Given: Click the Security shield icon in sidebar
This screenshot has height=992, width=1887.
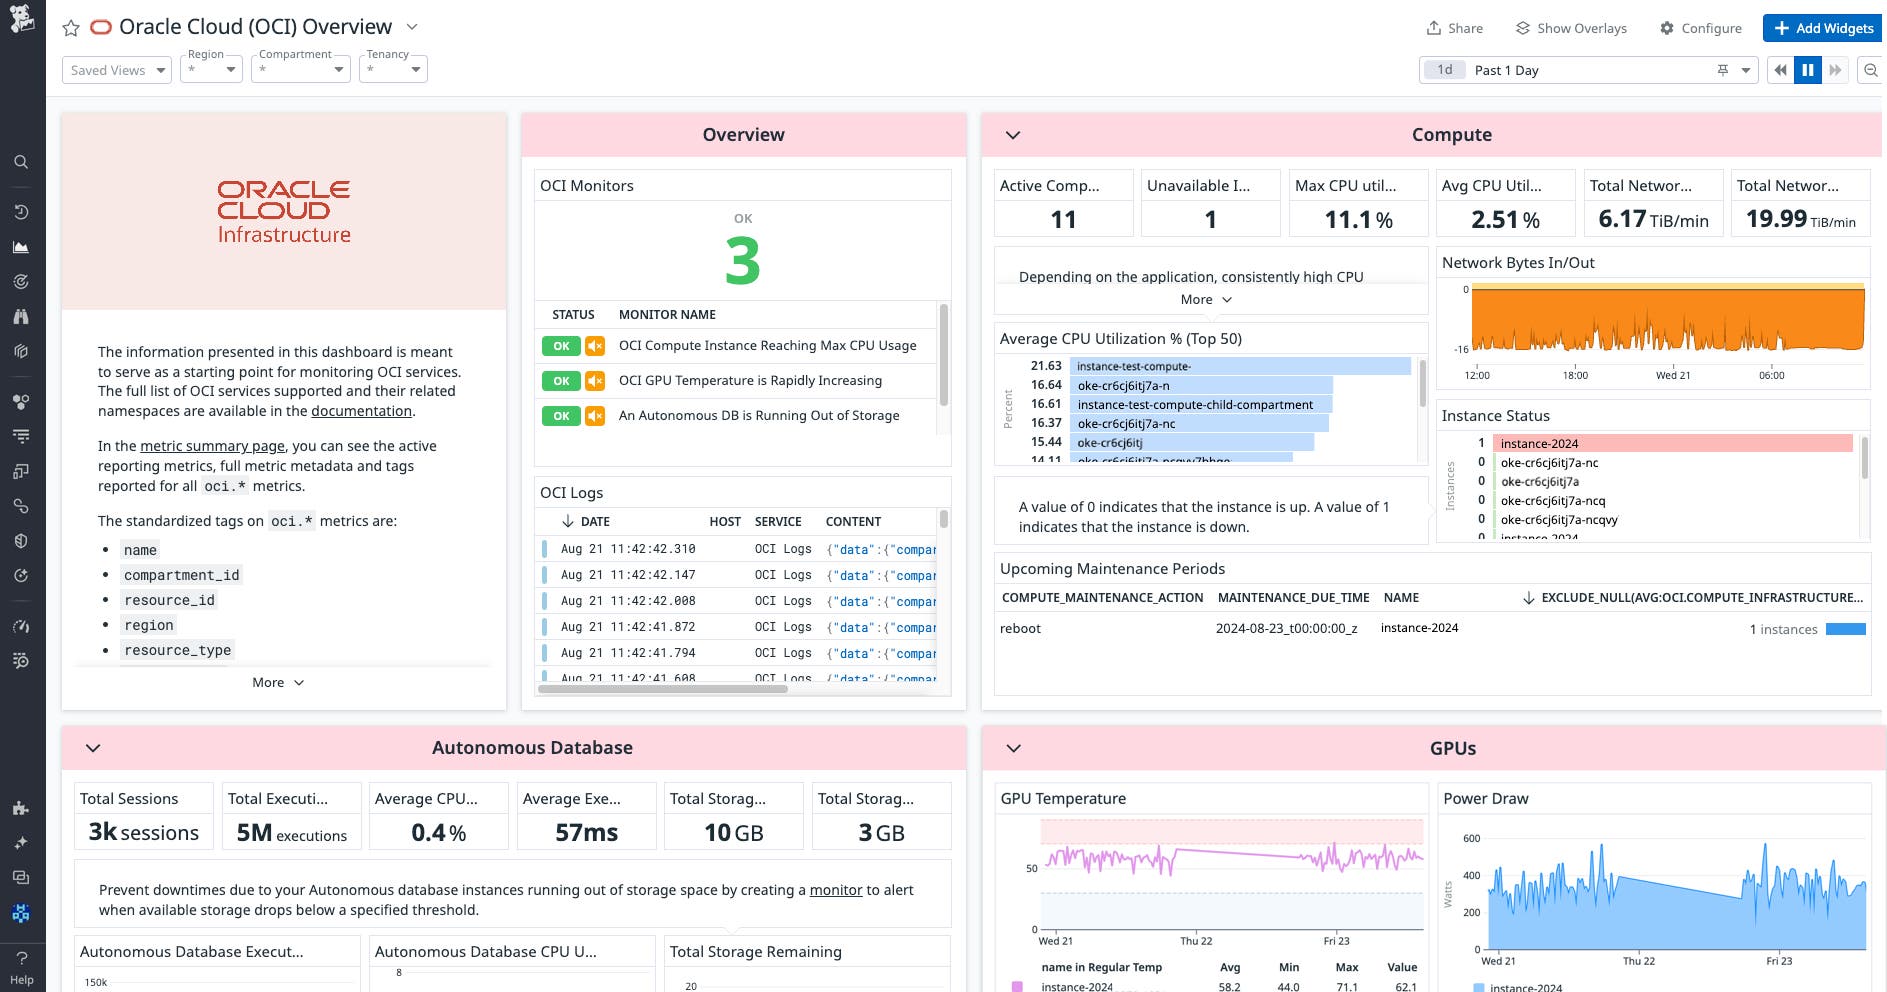Looking at the screenshot, I should point(20,540).
